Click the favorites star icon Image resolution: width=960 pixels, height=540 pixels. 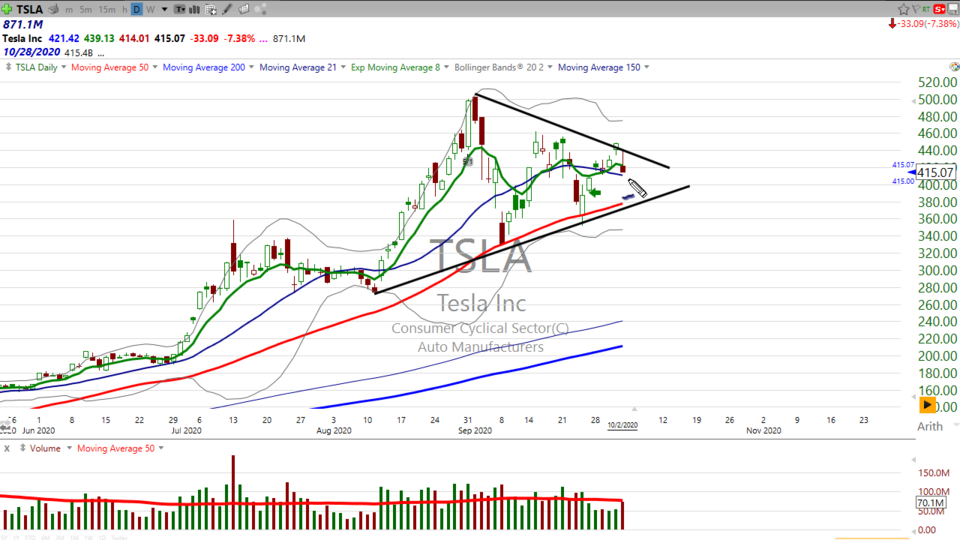pos(904,9)
